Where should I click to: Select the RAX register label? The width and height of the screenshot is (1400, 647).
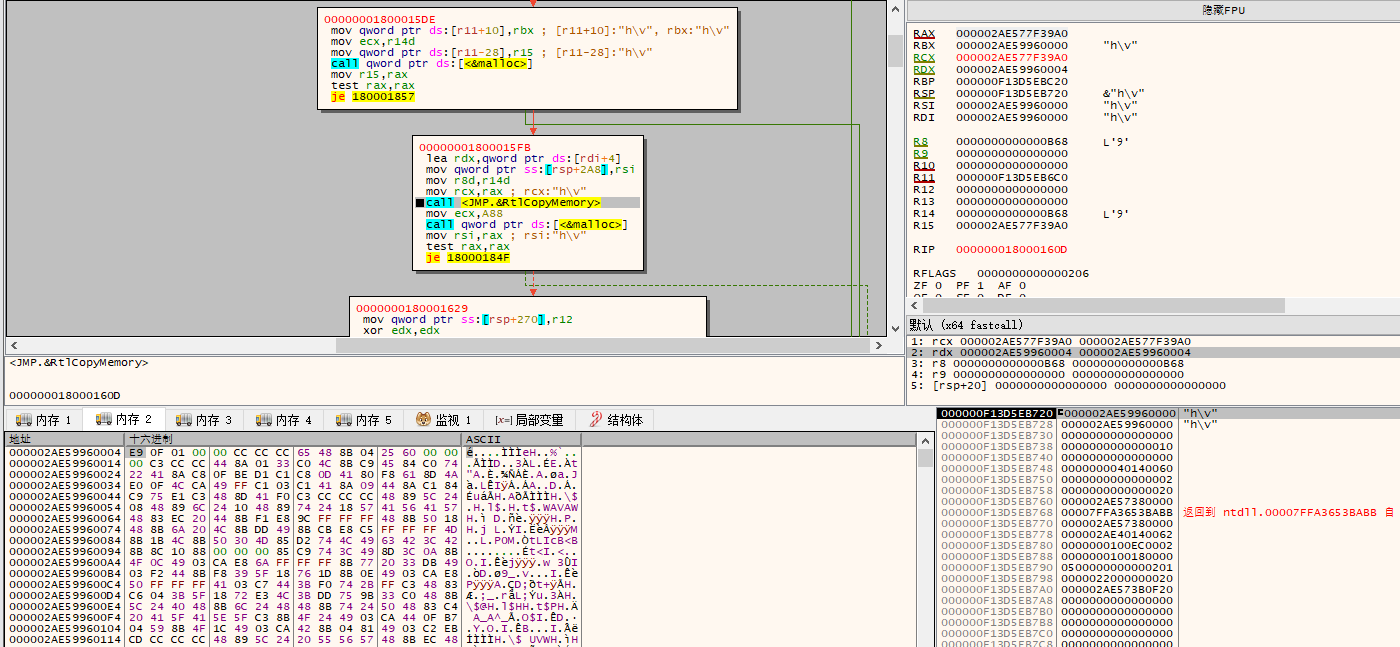924,34
